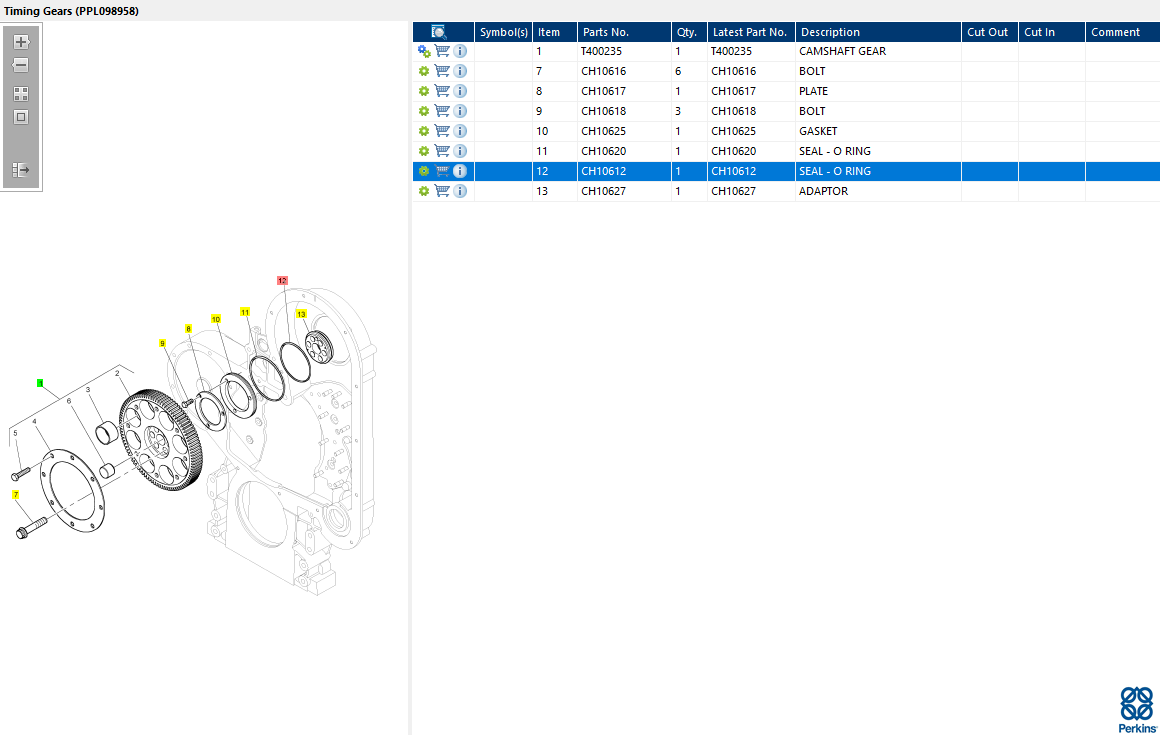
Task: Click the red highlighted callout 12
Action: 282,281
